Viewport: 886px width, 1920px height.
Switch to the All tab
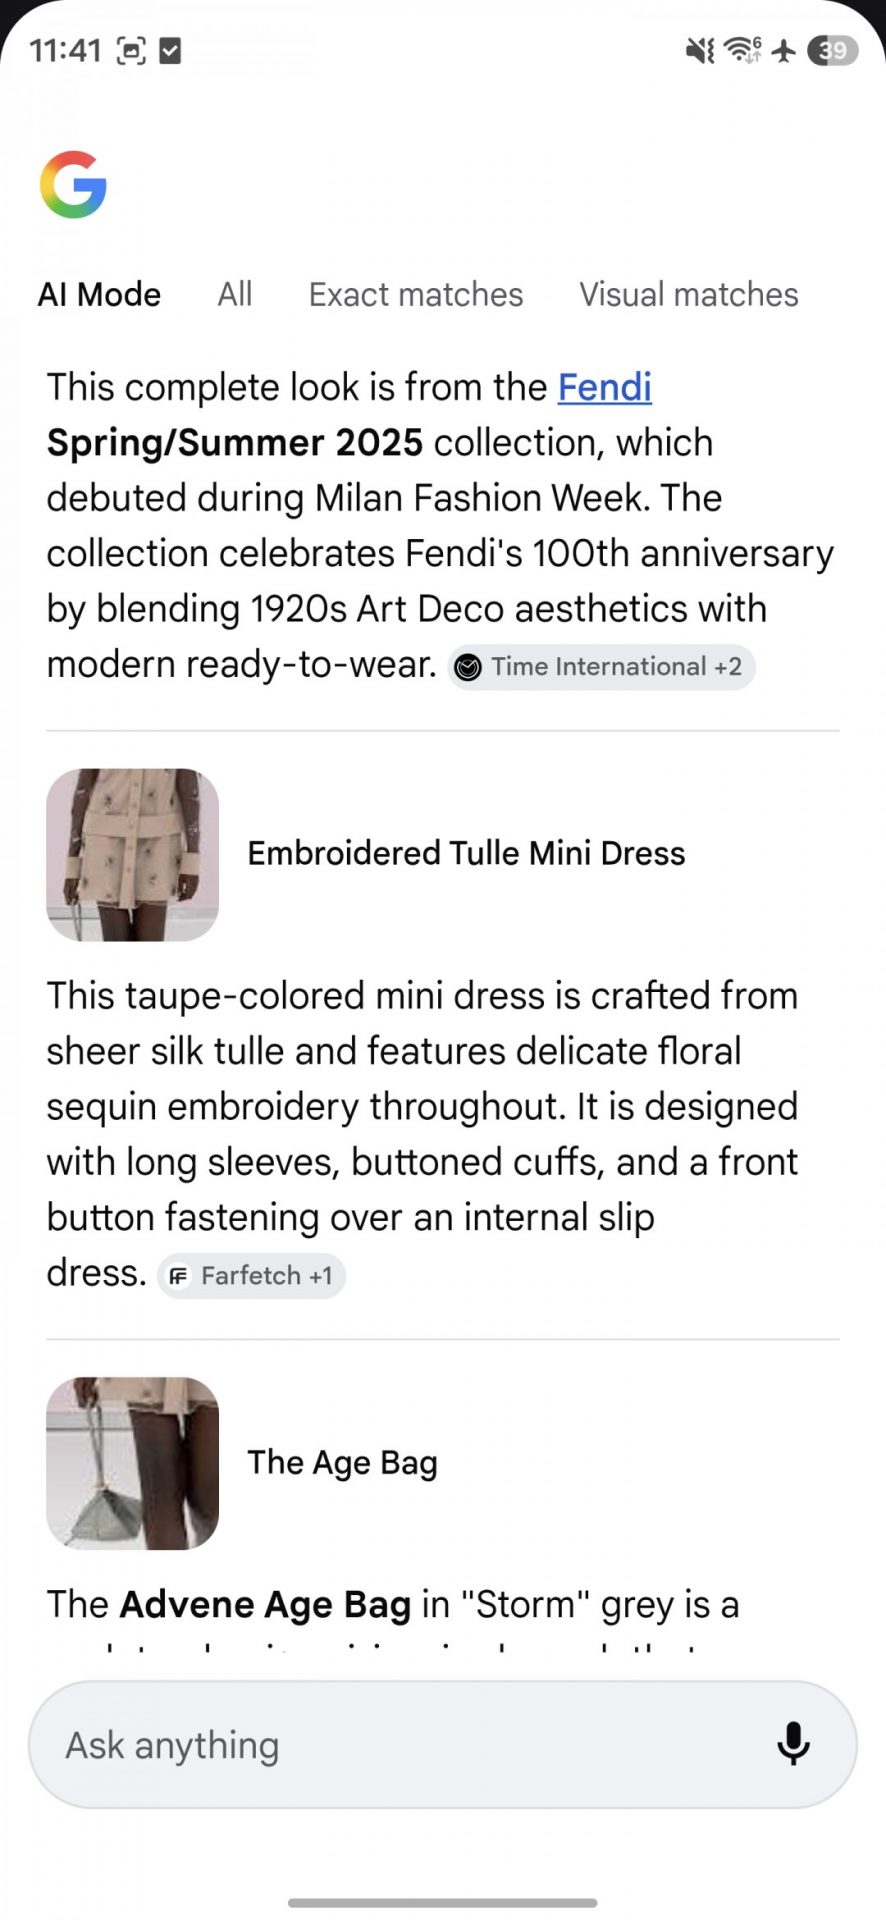point(235,295)
